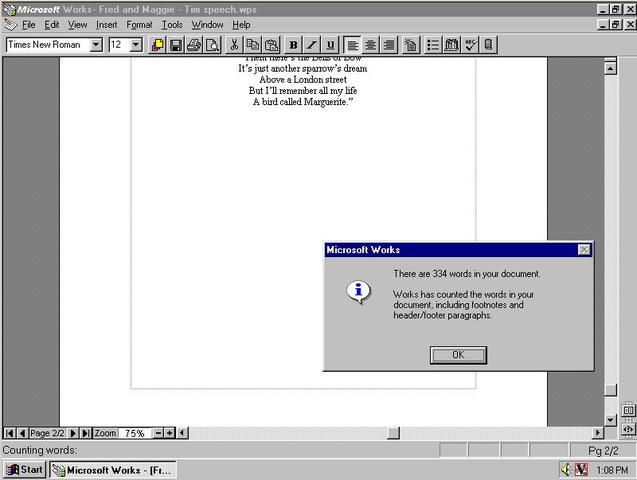This screenshot has width=637, height=480.
Task: Cut selection with the scissors icon
Action: pos(234,45)
